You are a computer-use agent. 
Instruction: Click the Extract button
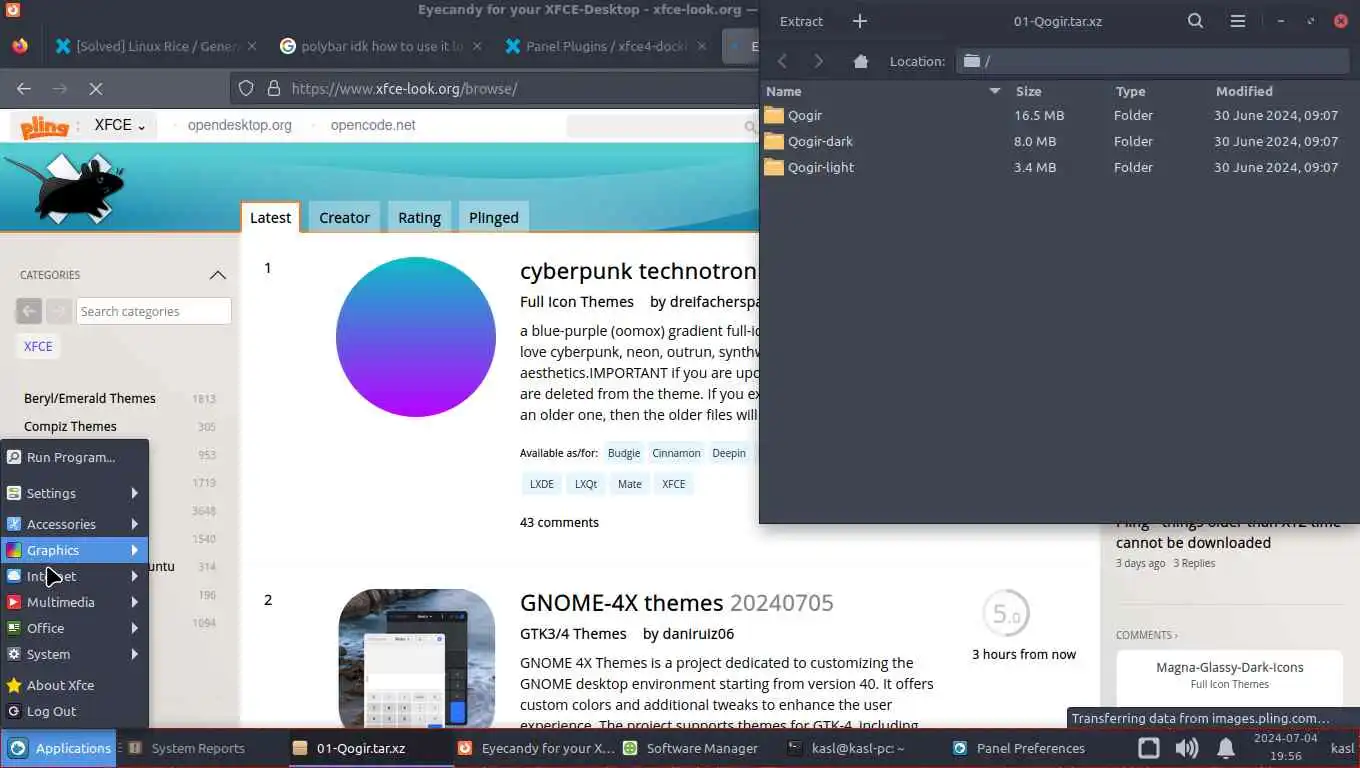pos(801,21)
